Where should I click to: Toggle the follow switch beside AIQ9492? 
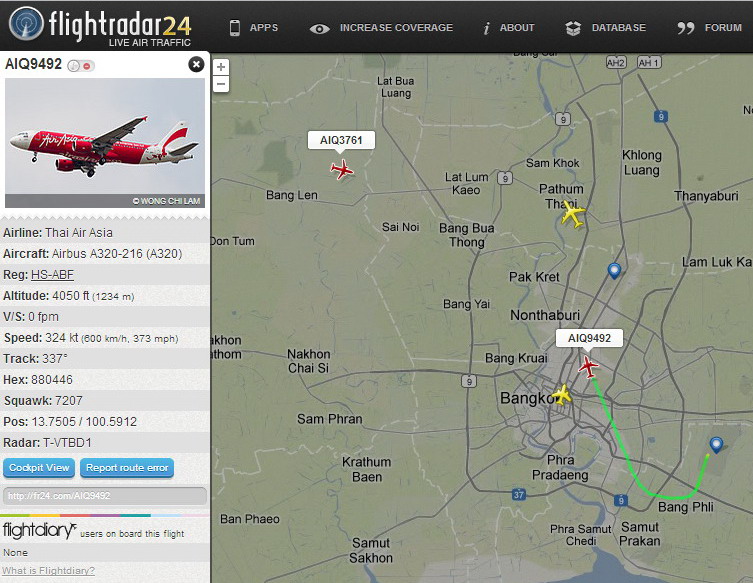click(x=81, y=66)
